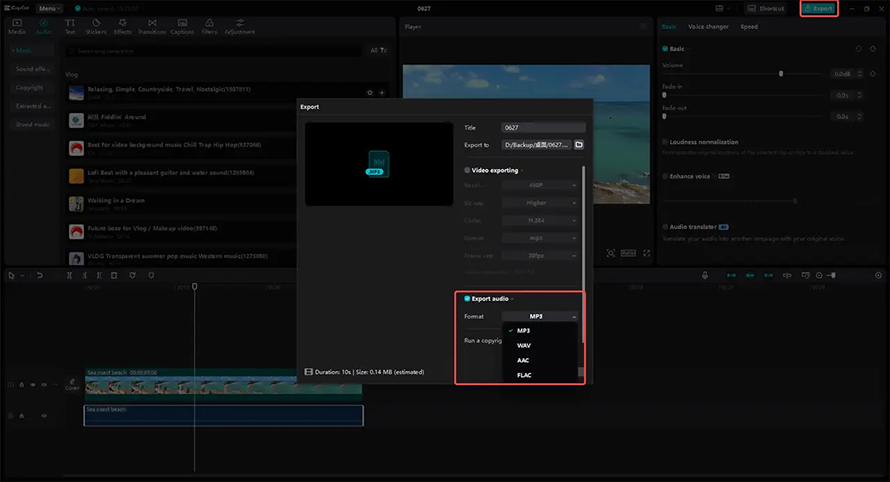The height and width of the screenshot is (482, 890).
Task: Click the Export button at top right
Action: [818, 9]
